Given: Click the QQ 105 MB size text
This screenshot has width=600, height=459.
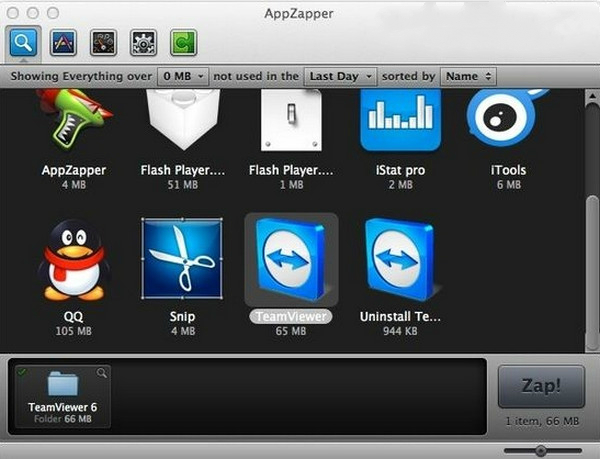Looking at the screenshot, I should tap(73, 331).
